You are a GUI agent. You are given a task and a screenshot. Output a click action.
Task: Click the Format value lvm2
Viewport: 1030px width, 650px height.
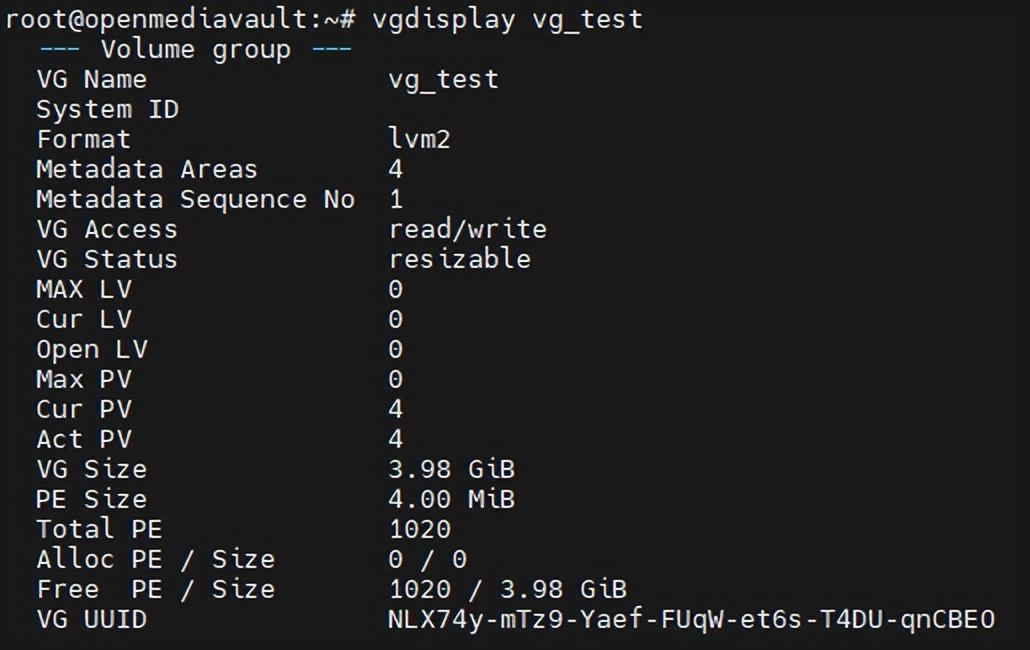[420, 139]
